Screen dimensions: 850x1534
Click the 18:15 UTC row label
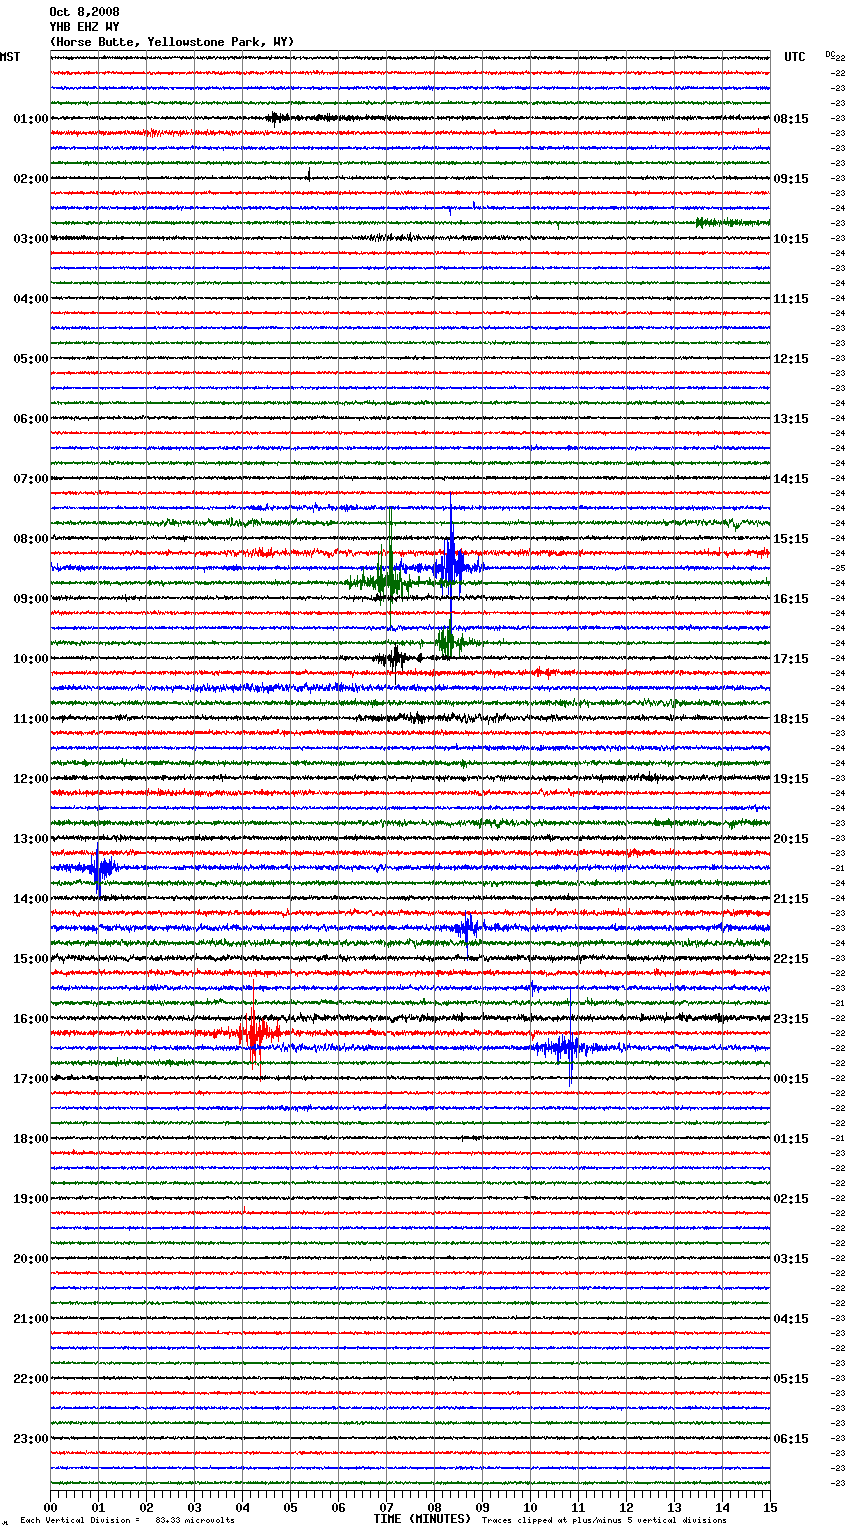tap(791, 719)
